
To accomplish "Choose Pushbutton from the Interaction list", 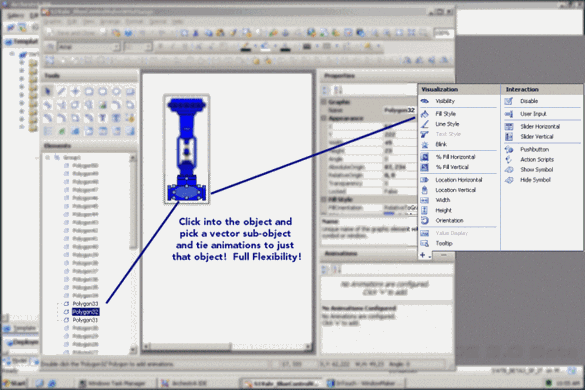I will click(x=534, y=149).
